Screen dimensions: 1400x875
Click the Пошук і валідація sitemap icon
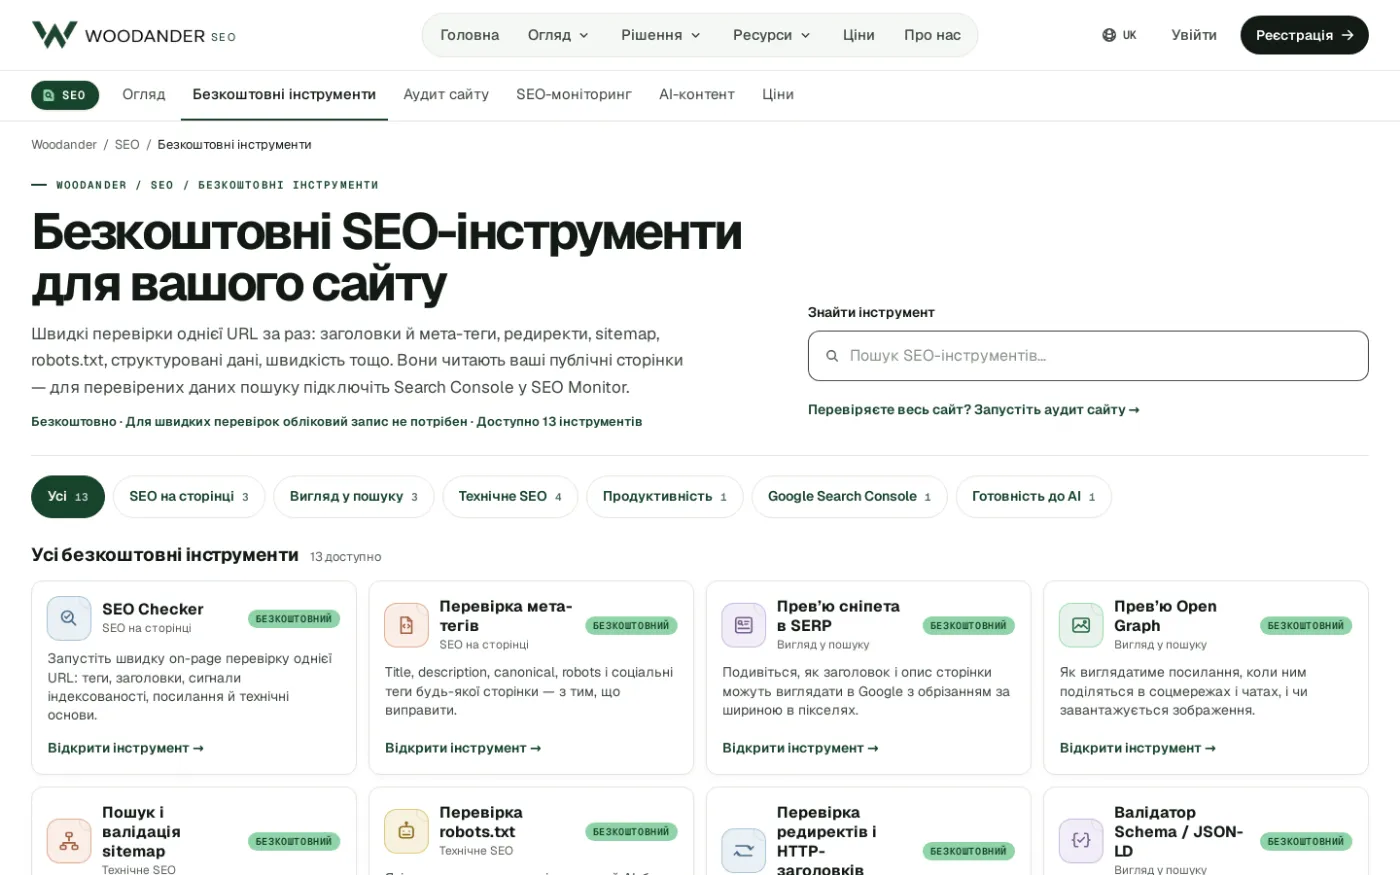[69, 841]
